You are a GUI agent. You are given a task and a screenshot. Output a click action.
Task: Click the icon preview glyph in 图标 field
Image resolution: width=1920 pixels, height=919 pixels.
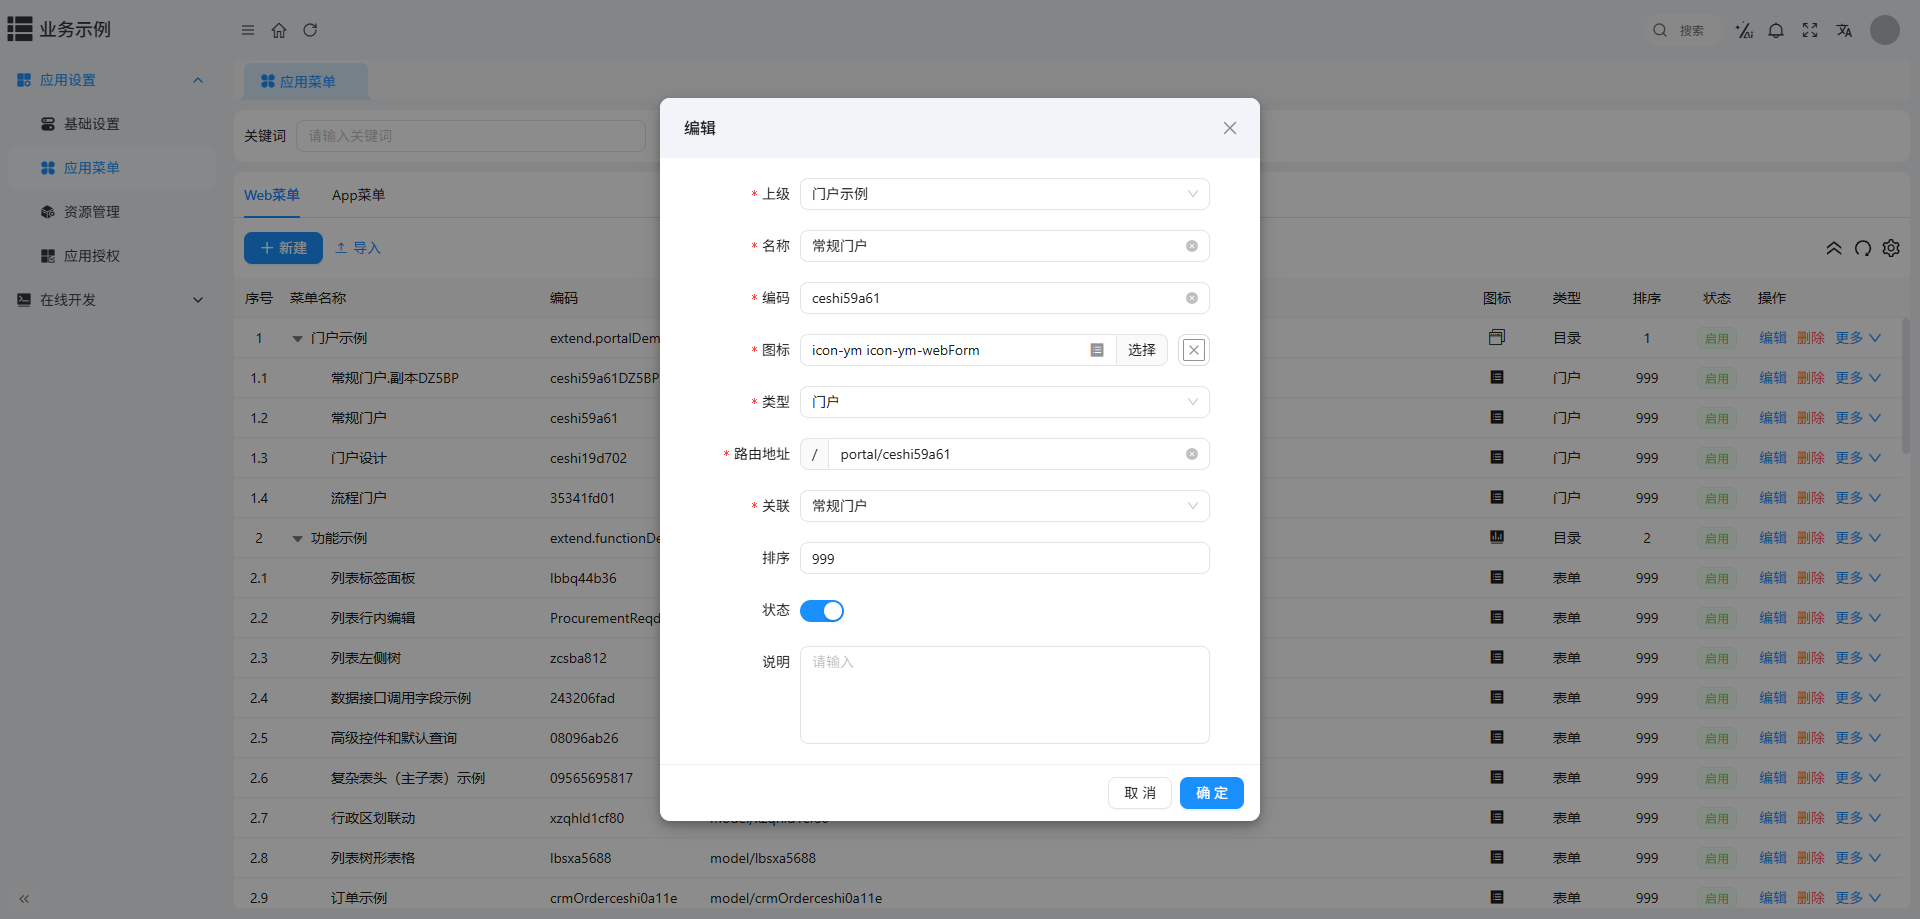(1097, 350)
